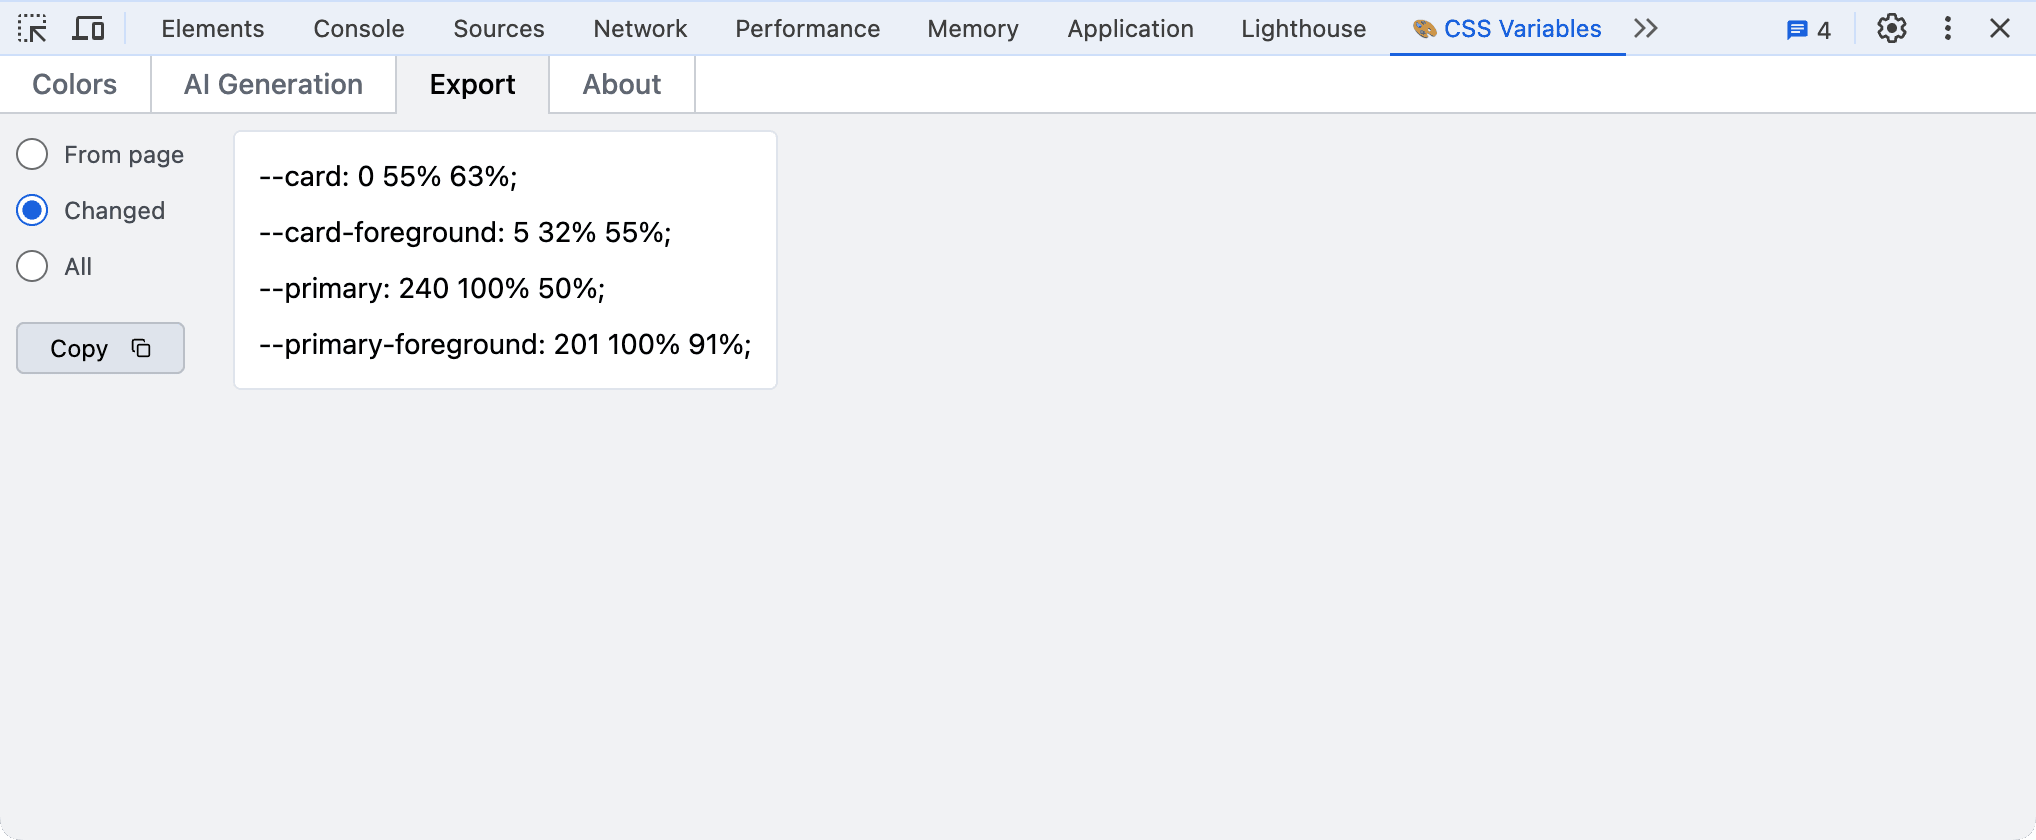2036x840 pixels.
Task: Click the copy icon inside the Copy button
Action: coord(141,348)
